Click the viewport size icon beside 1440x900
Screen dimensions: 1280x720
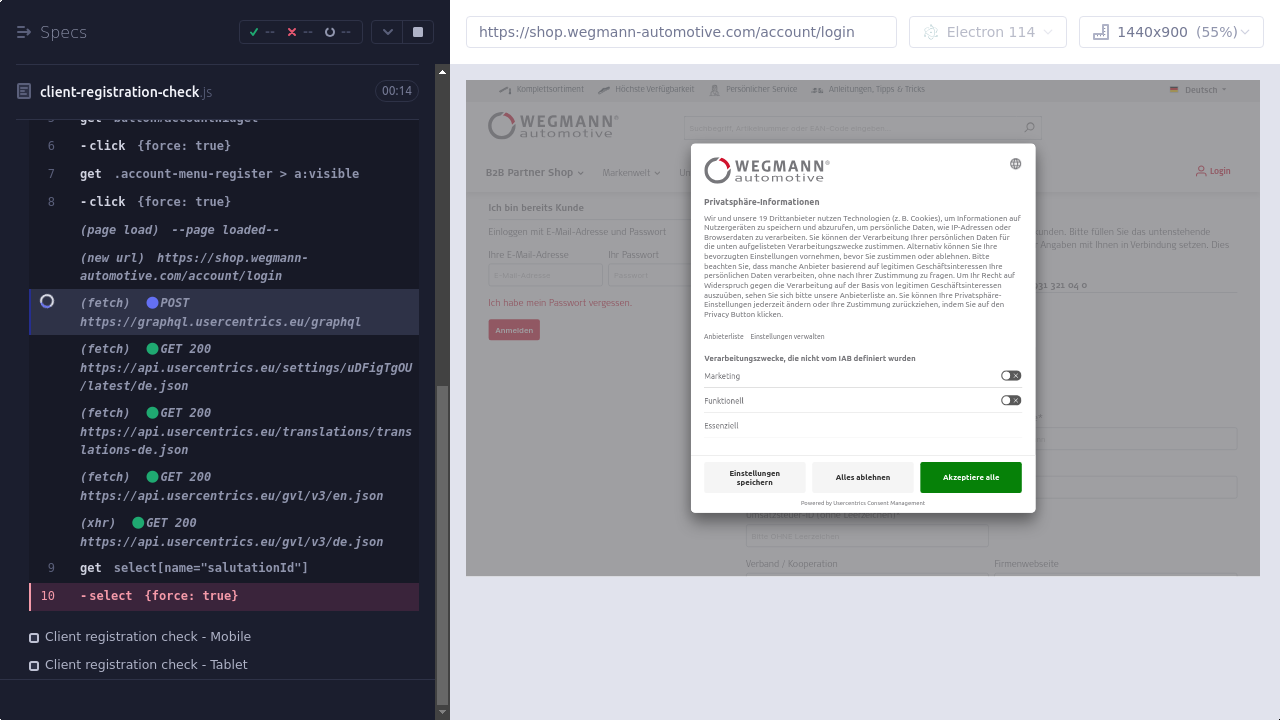click(x=1101, y=32)
